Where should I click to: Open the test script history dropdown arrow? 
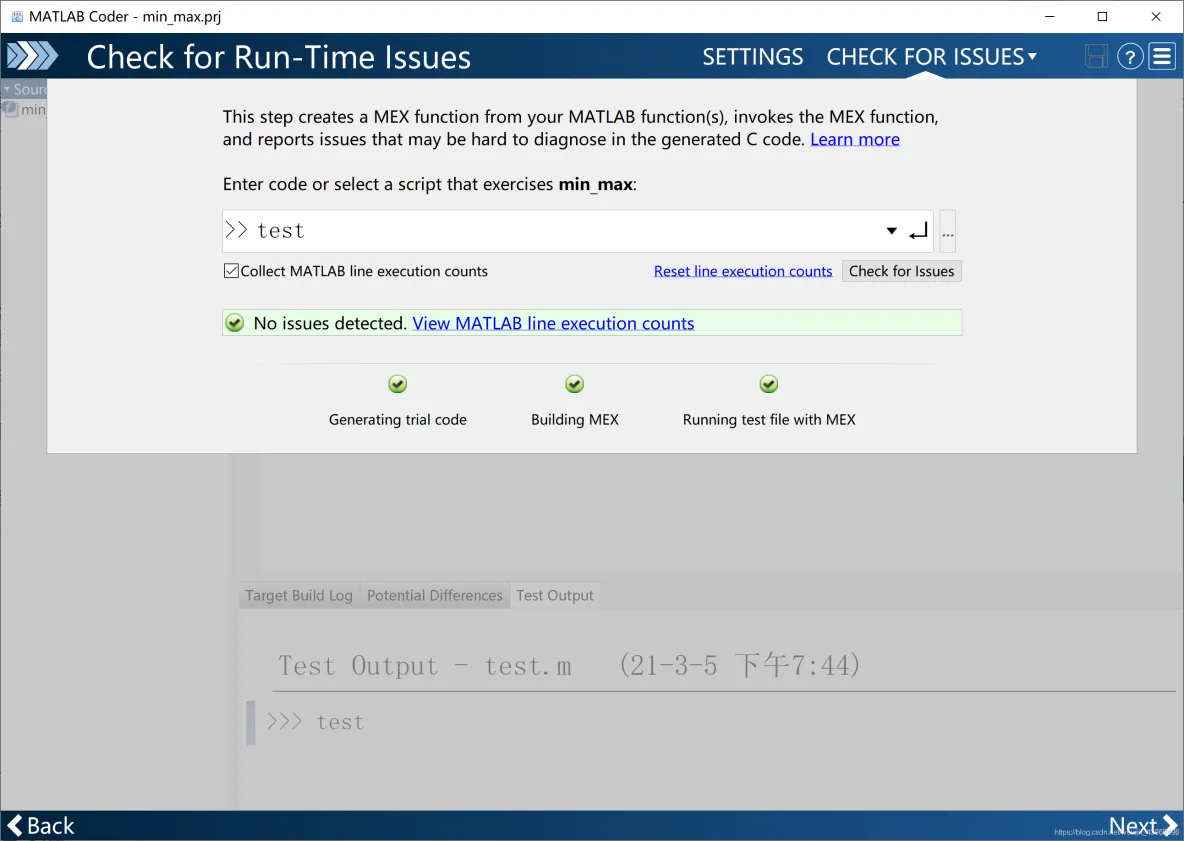point(892,231)
